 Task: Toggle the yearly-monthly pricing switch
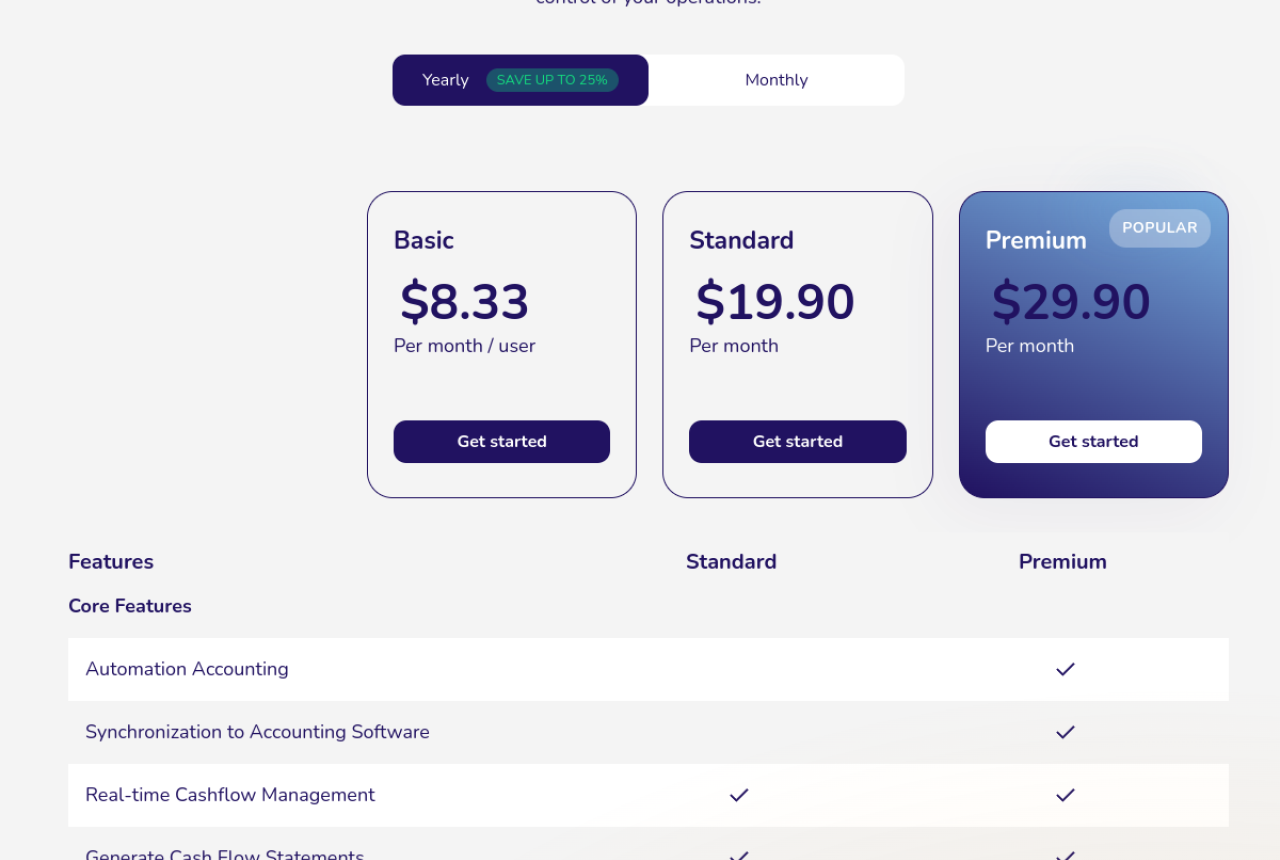pyautogui.click(x=648, y=79)
